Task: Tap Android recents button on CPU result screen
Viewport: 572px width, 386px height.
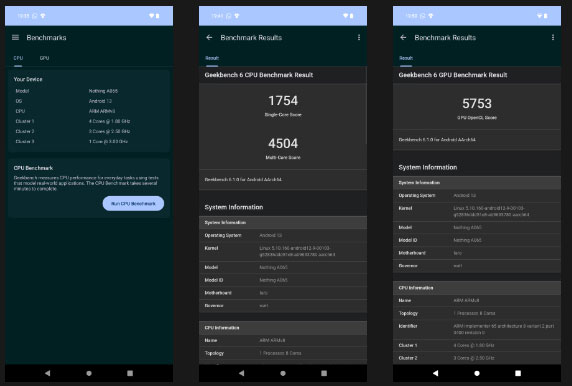Action: [x=324, y=373]
